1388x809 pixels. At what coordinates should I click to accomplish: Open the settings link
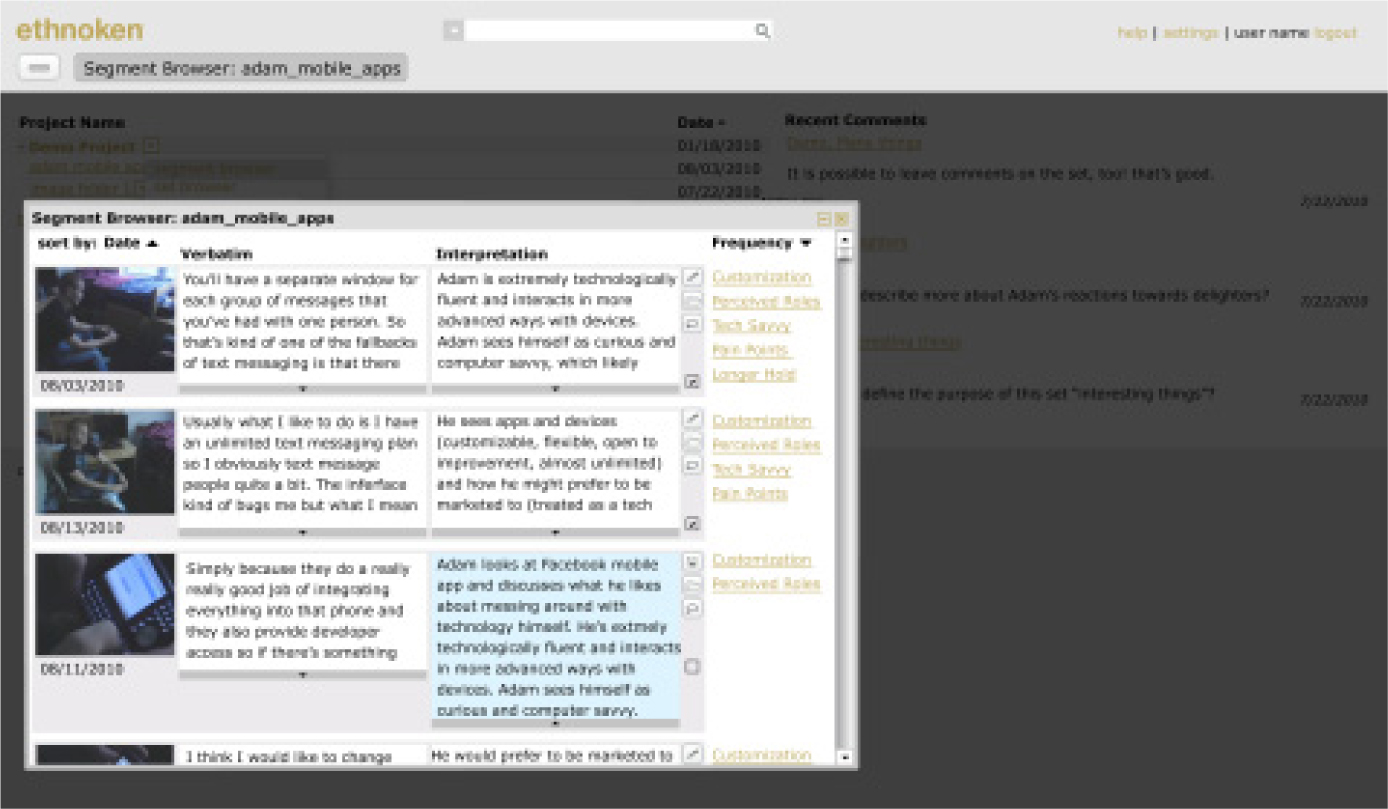pyautogui.click(x=1191, y=33)
